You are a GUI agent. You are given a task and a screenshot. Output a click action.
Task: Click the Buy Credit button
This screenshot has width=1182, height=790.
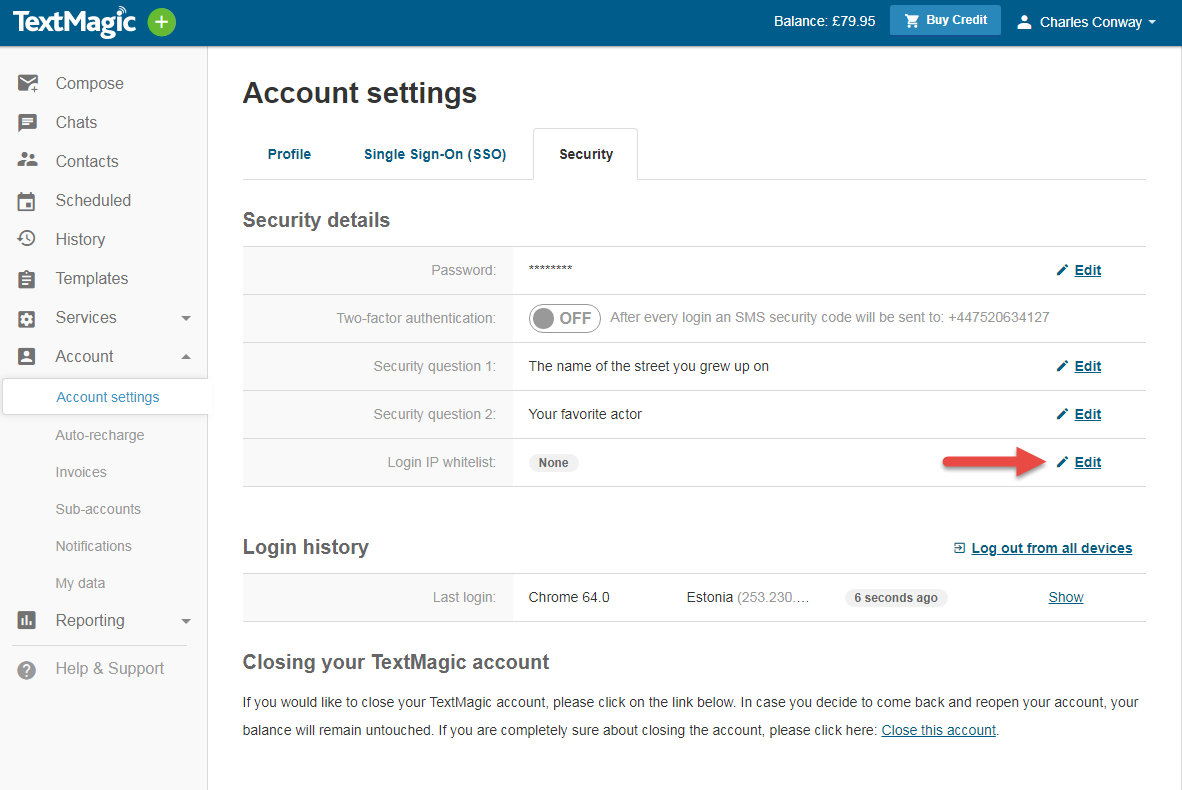tap(945, 21)
